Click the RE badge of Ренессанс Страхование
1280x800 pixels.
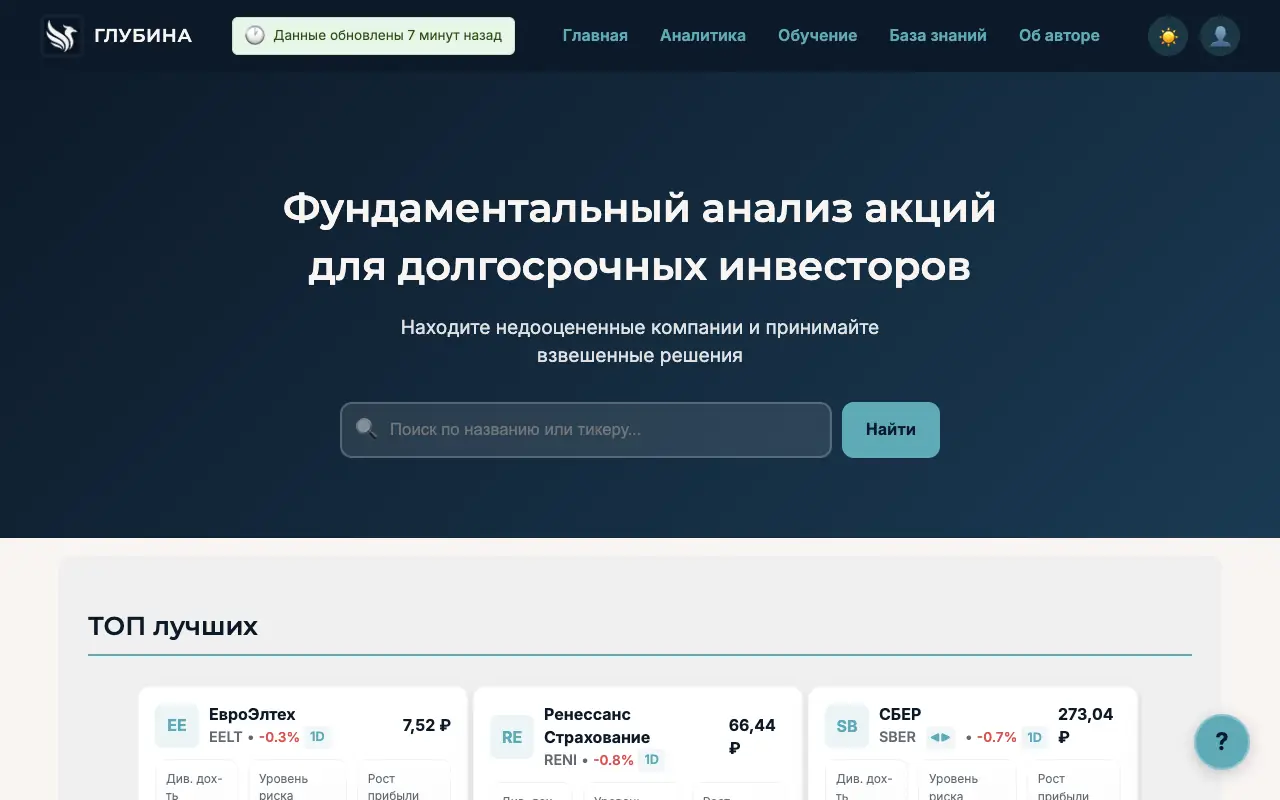[512, 737]
